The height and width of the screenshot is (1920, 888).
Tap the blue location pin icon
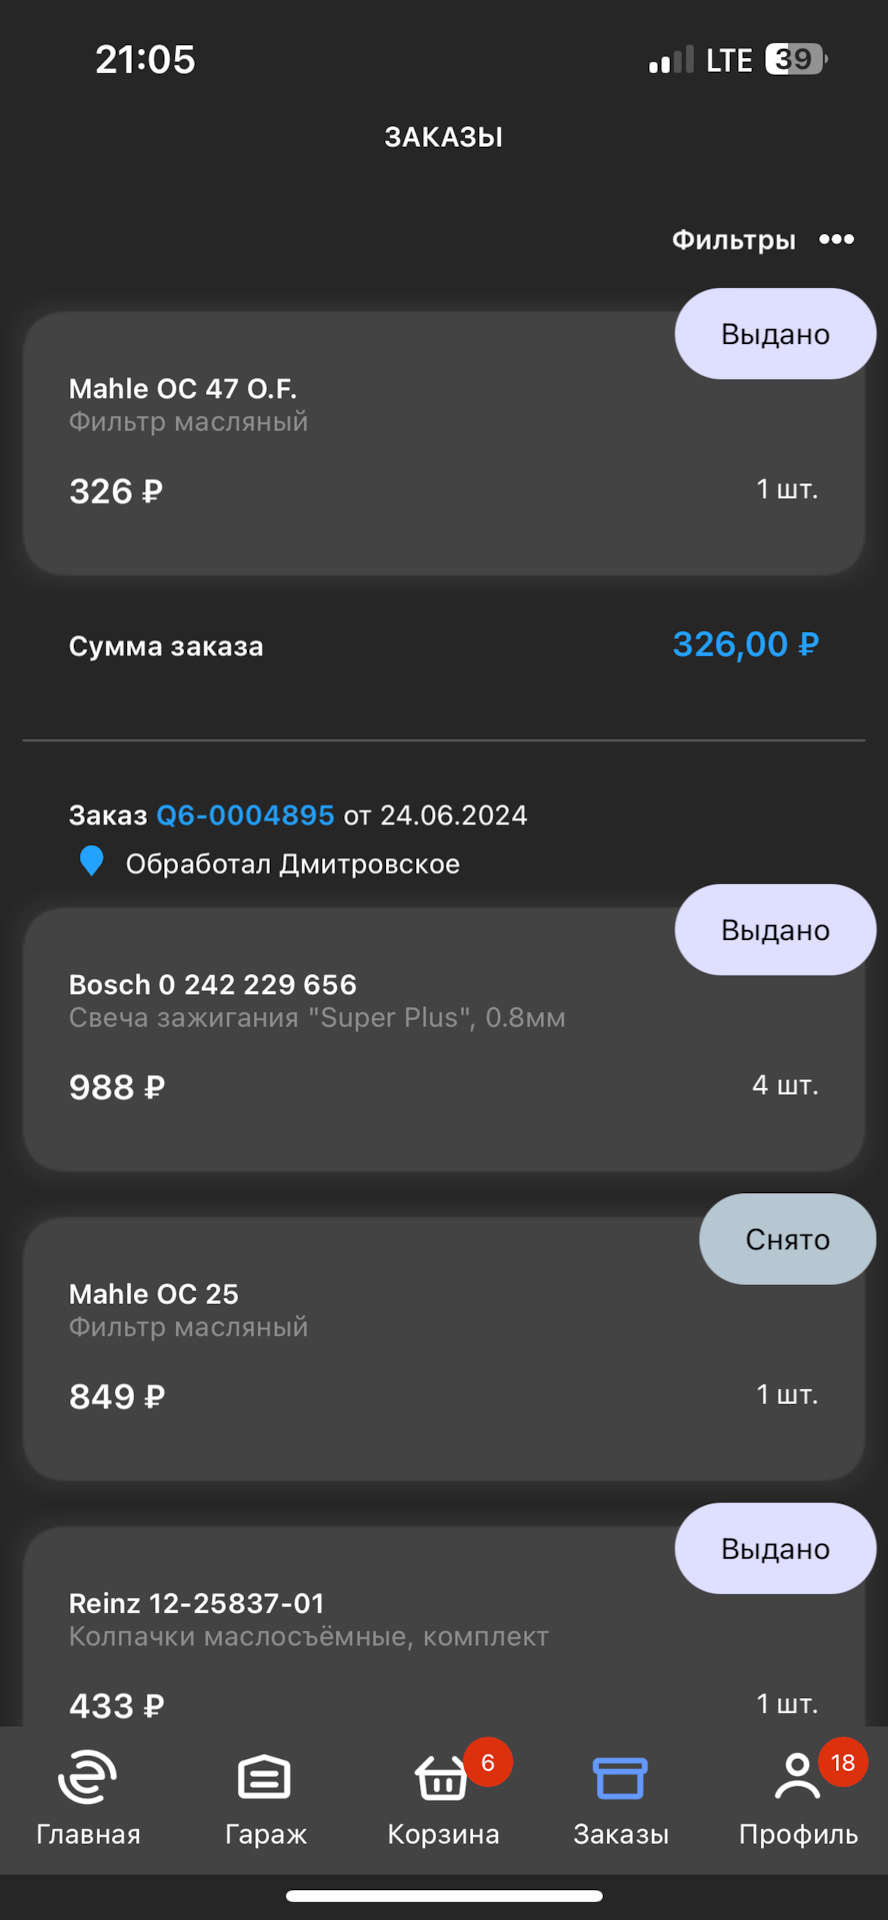coord(91,861)
